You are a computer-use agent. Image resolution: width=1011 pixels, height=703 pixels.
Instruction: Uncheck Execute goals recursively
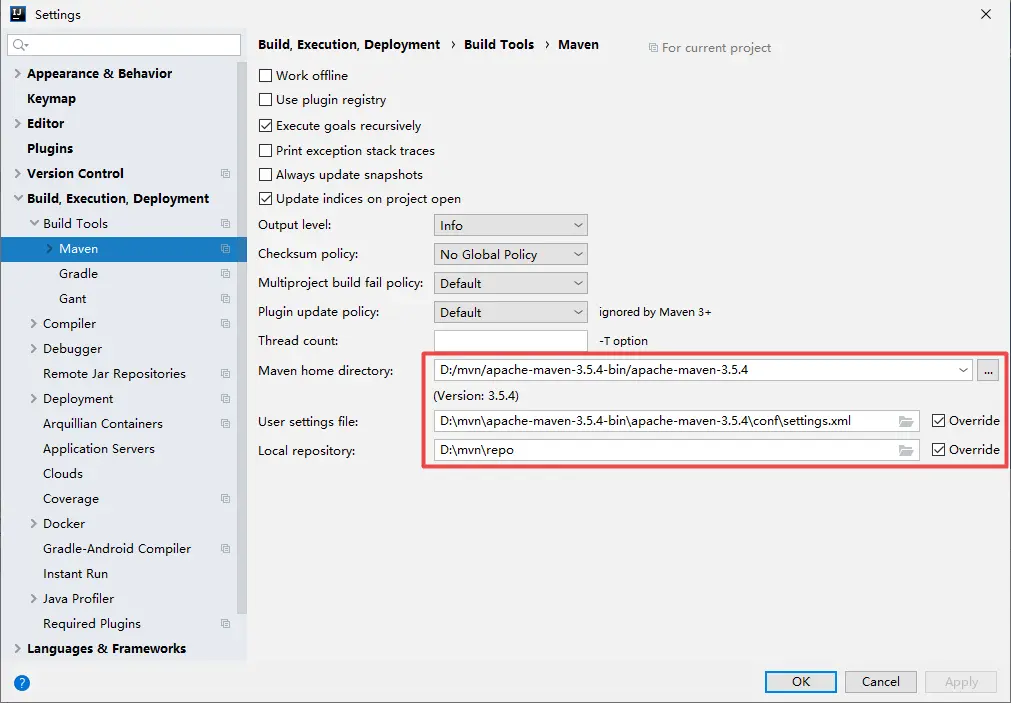pyautogui.click(x=265, y=125)
